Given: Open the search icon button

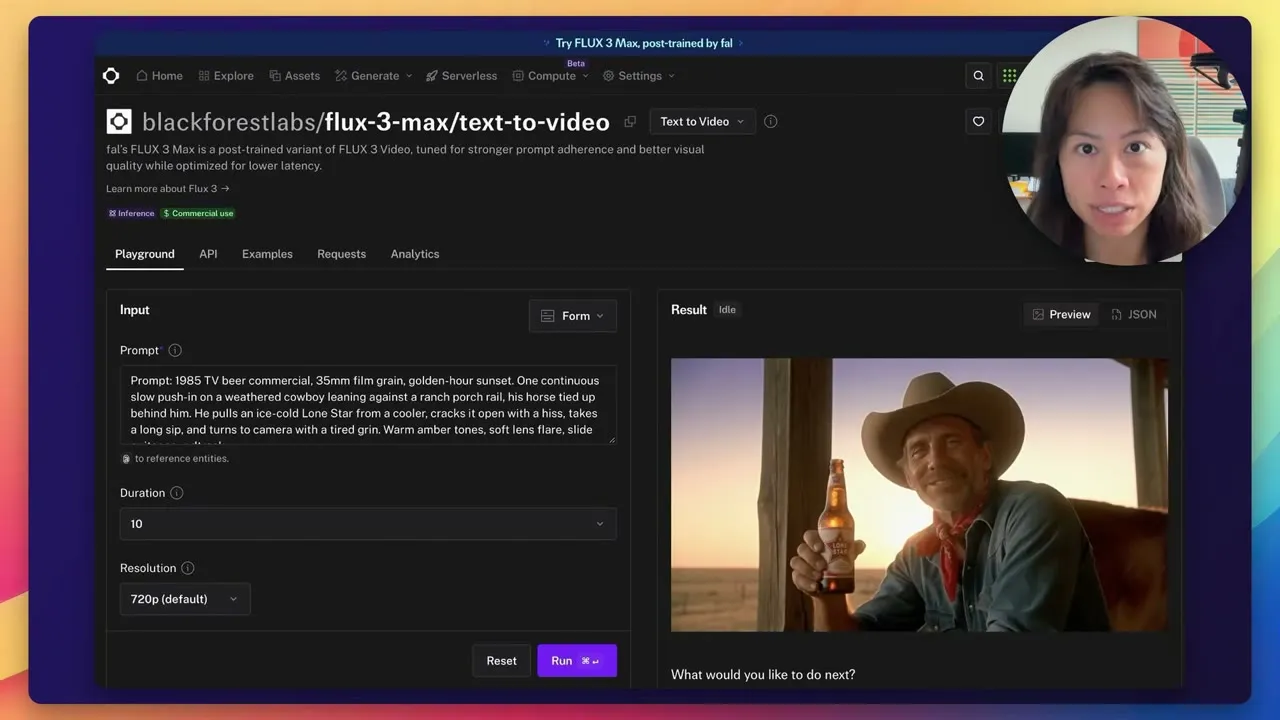Looking at the screenshot, I should [x=979, y=76].
